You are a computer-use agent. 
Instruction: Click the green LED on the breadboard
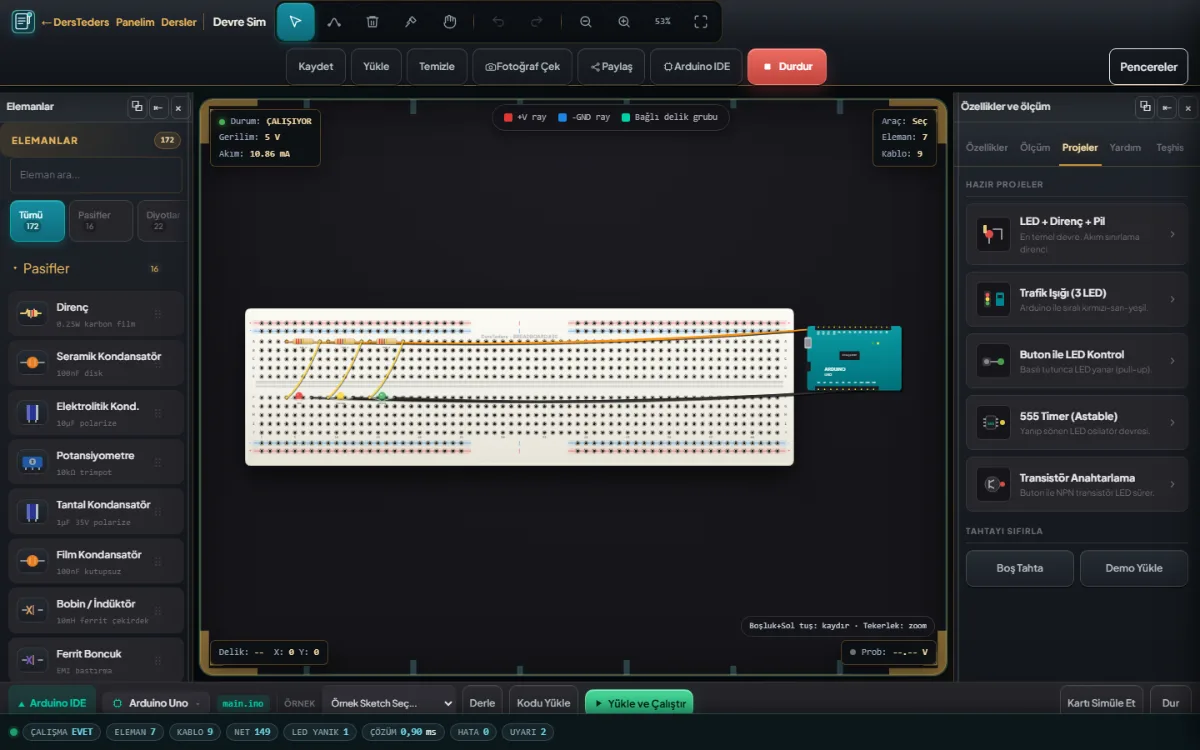381,396
